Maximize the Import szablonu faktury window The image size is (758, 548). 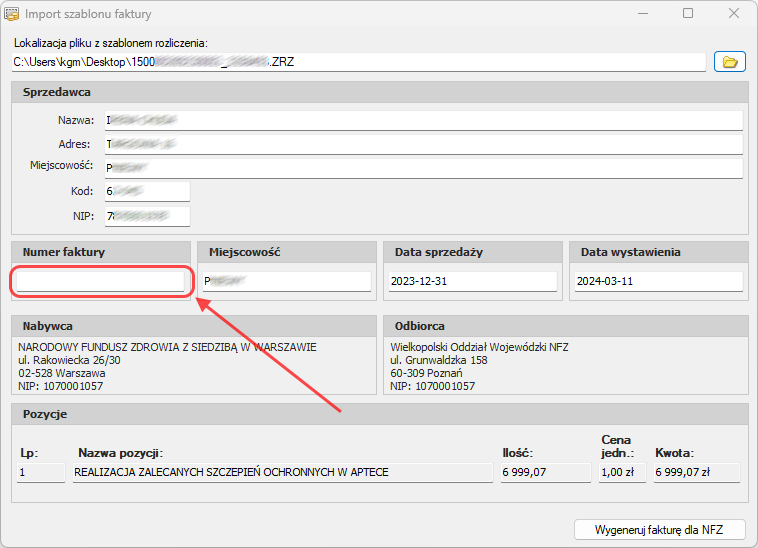(688, 14)
